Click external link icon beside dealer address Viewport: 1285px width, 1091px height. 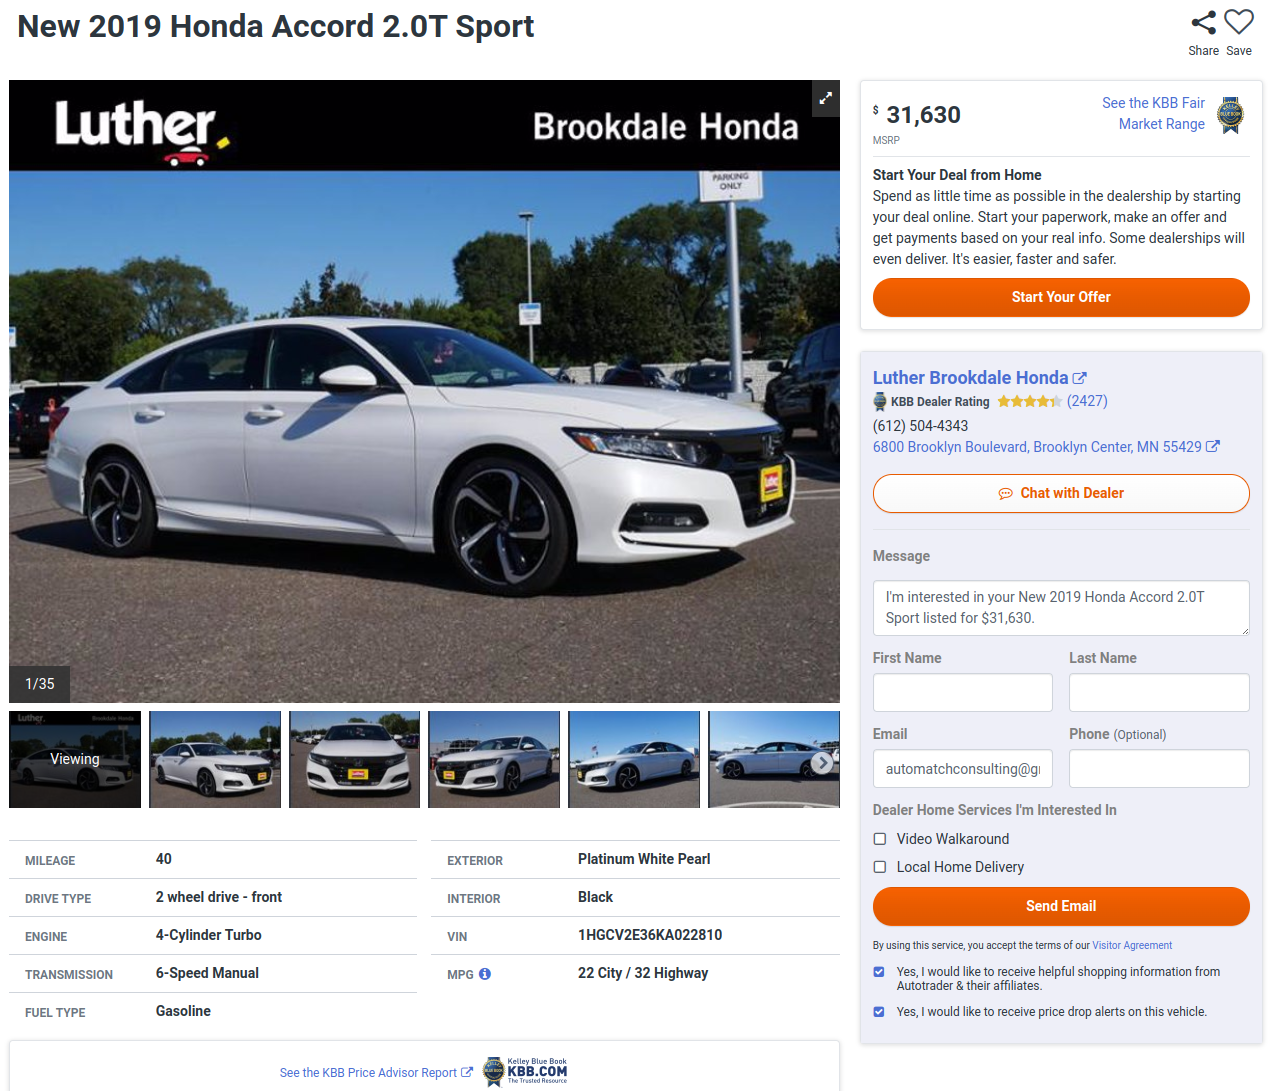1213,447
